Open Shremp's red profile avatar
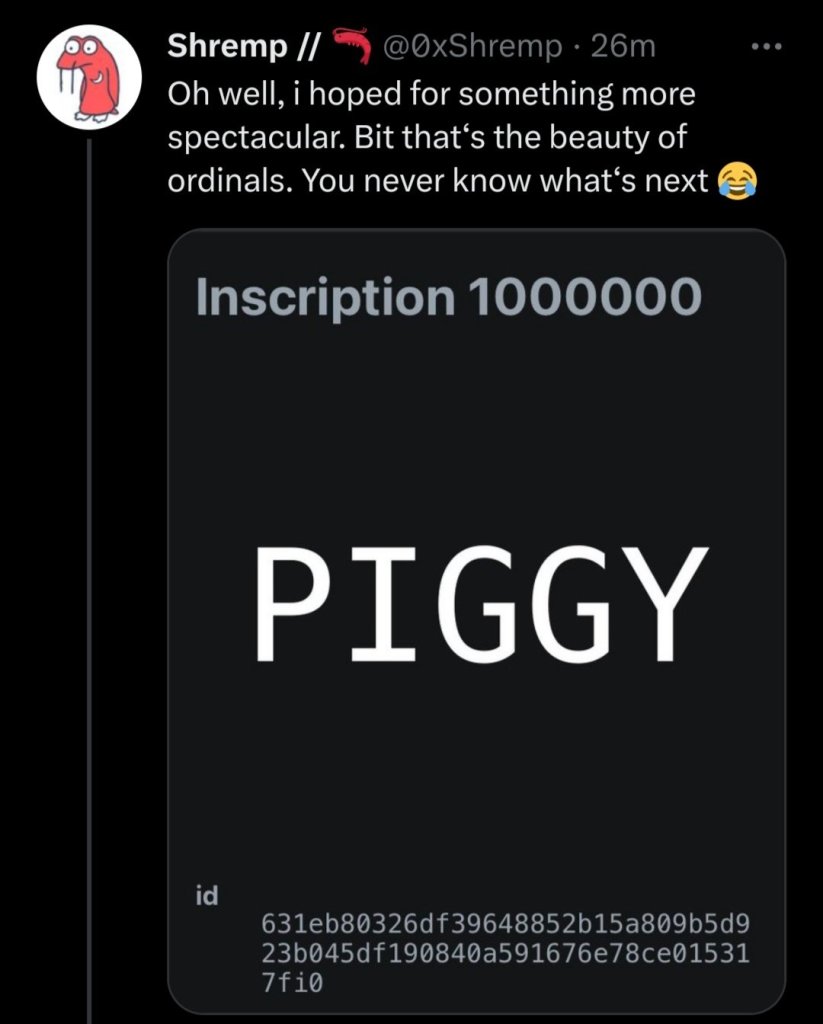The height and width of the screenshot is (1024, 823). coord(89,75)
